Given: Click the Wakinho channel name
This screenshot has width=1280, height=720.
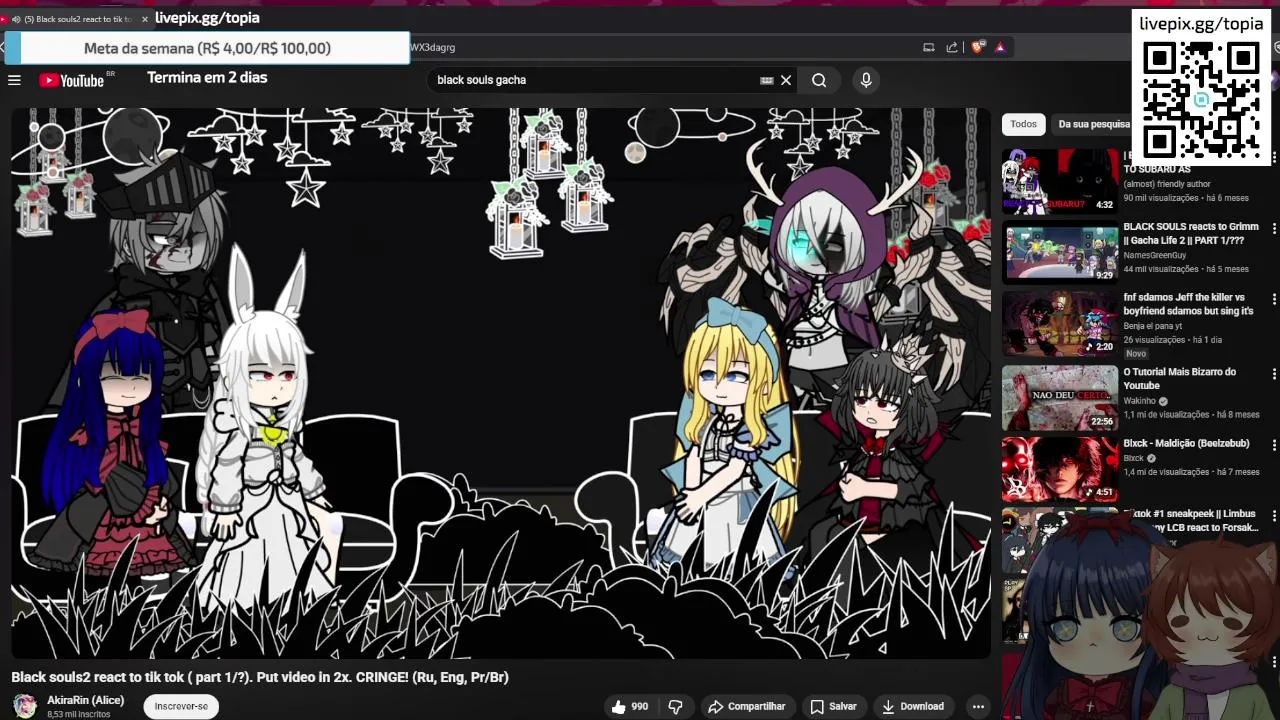Looking at the screenshot, I should click(x=1140, y=401).
